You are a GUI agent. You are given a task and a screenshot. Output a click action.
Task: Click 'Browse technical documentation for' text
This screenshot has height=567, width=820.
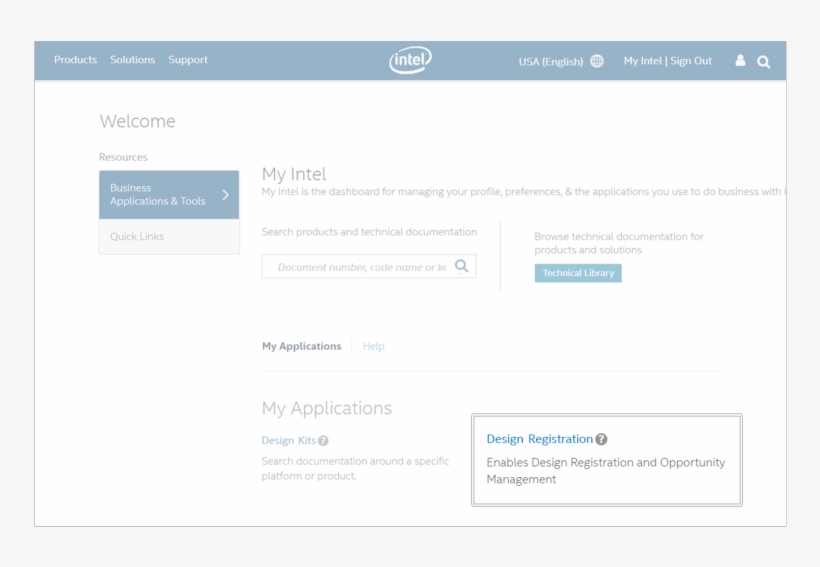tap(619, 236)
